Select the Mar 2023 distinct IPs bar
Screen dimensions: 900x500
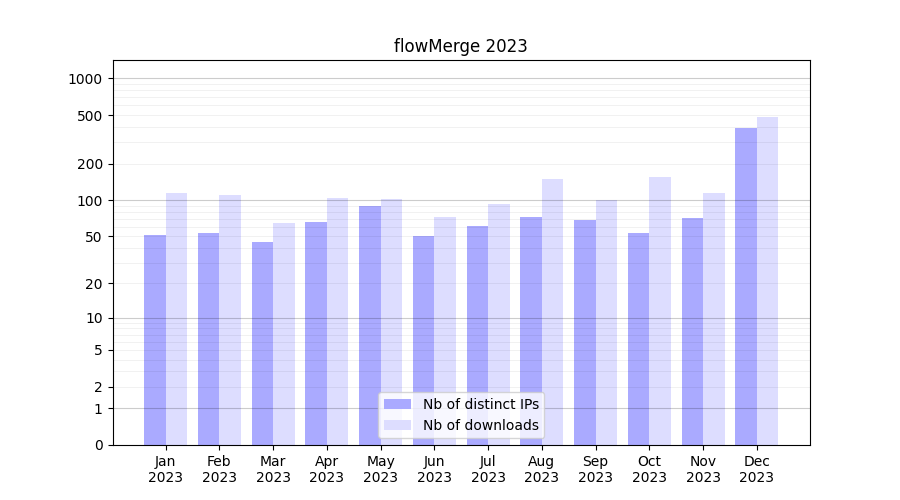[x=262, y=343]
